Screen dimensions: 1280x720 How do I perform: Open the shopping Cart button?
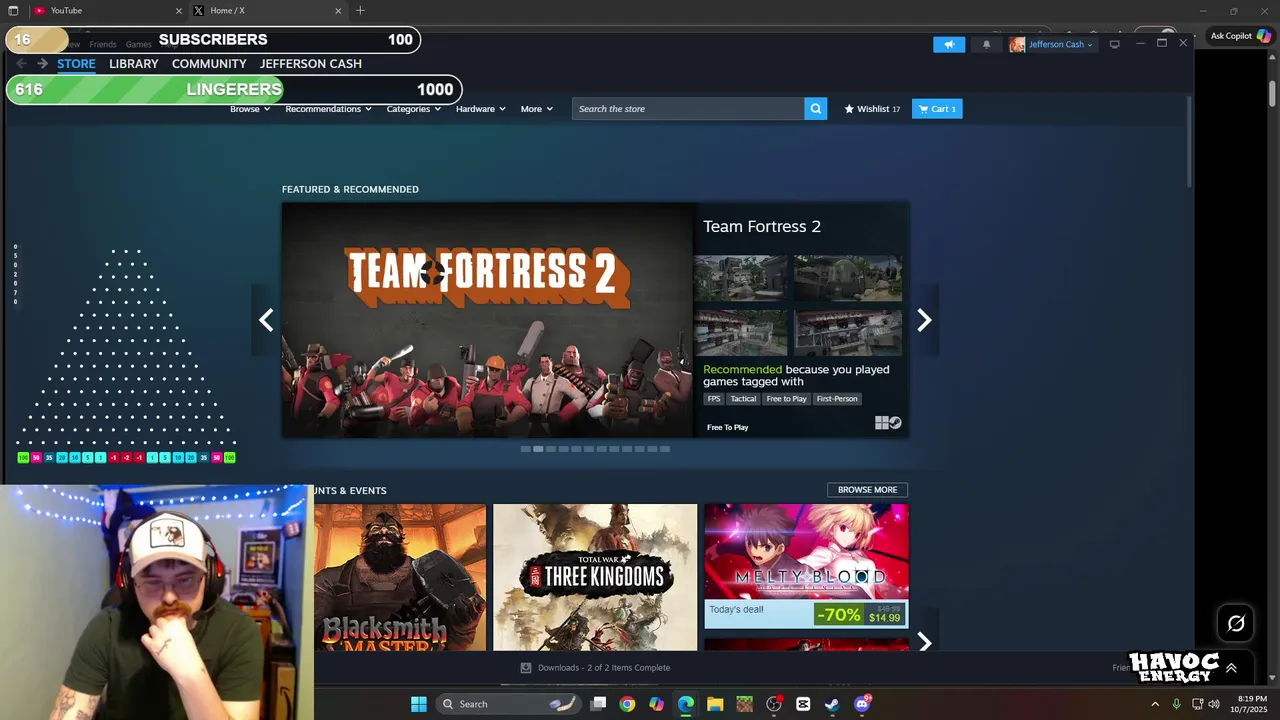[x=937, y=109]
